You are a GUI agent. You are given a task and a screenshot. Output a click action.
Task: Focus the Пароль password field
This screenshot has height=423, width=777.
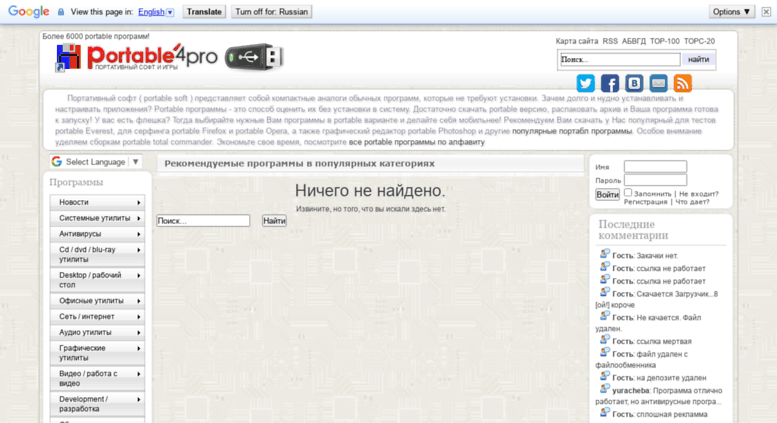click(x=655, y=180)
